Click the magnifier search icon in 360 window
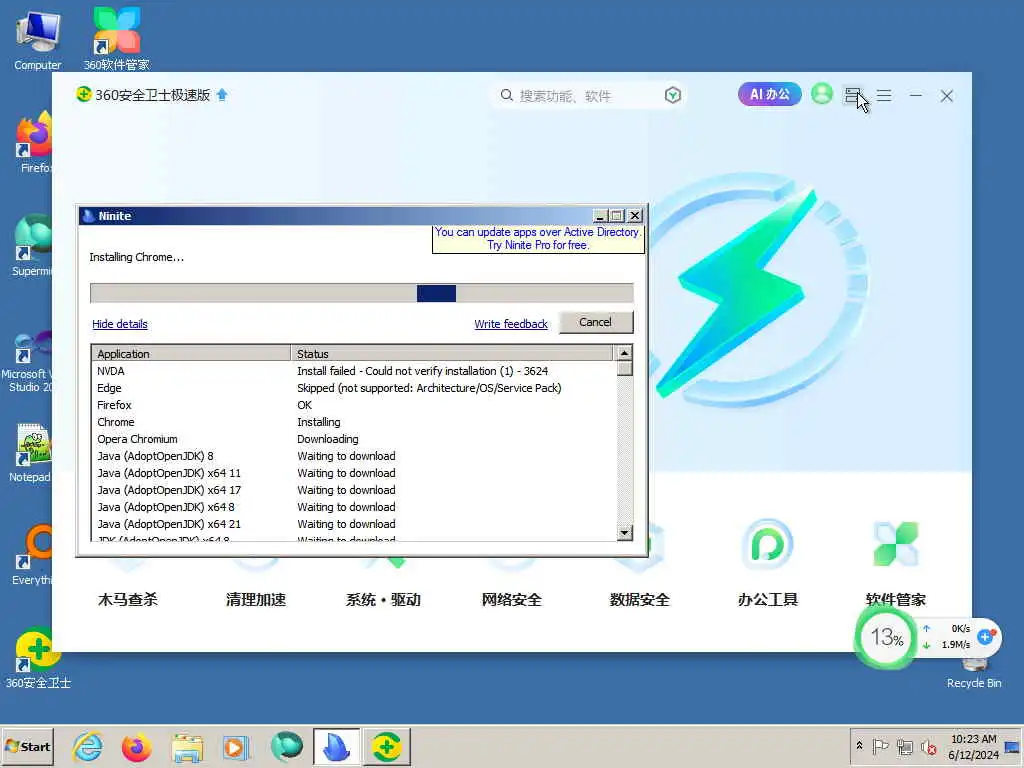 [x=506, y=95]
